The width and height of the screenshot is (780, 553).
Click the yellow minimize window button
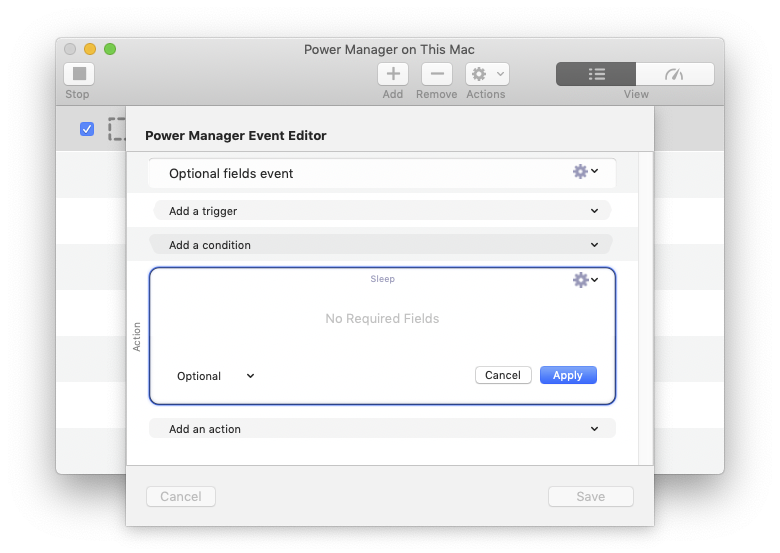[90, 49]
